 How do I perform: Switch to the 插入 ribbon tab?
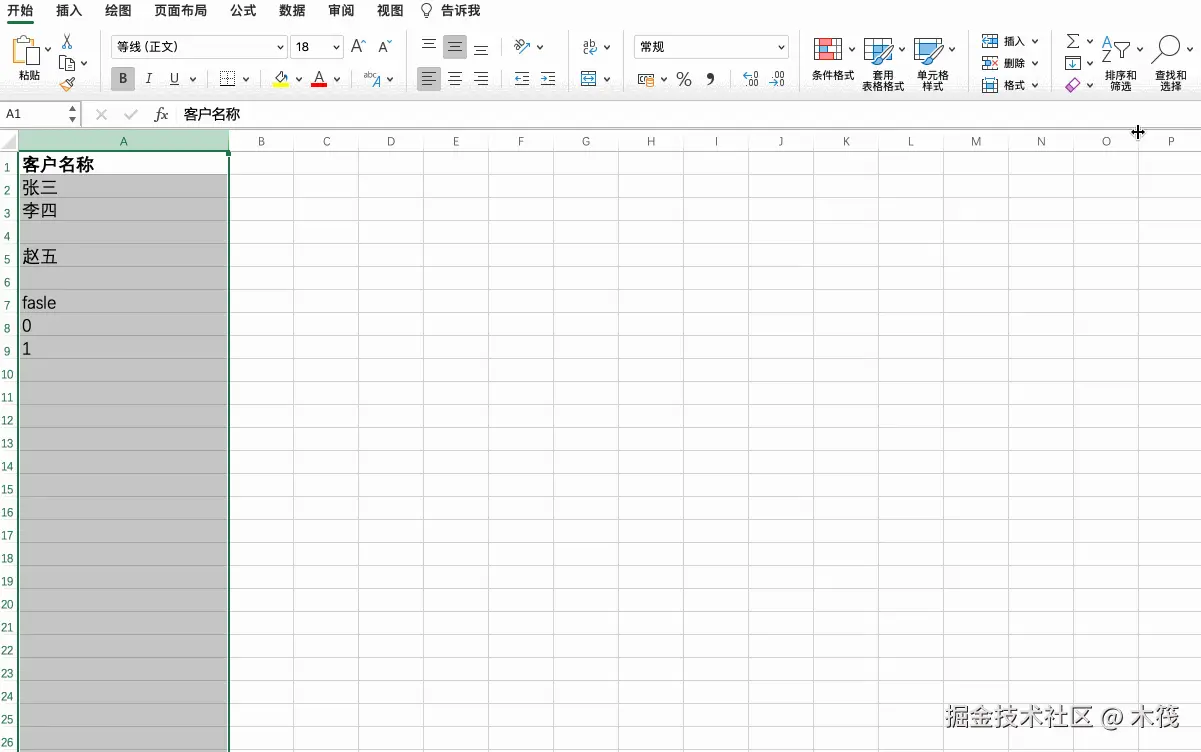(68, 11)
